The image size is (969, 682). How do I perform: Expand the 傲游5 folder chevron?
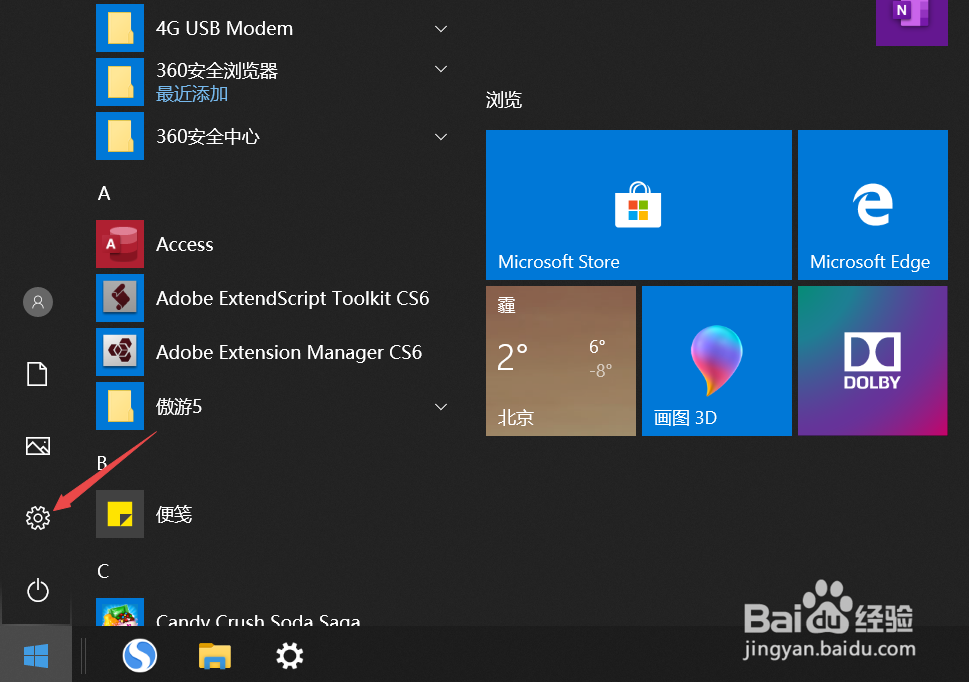pyautogui.click(x=441, y=406)
